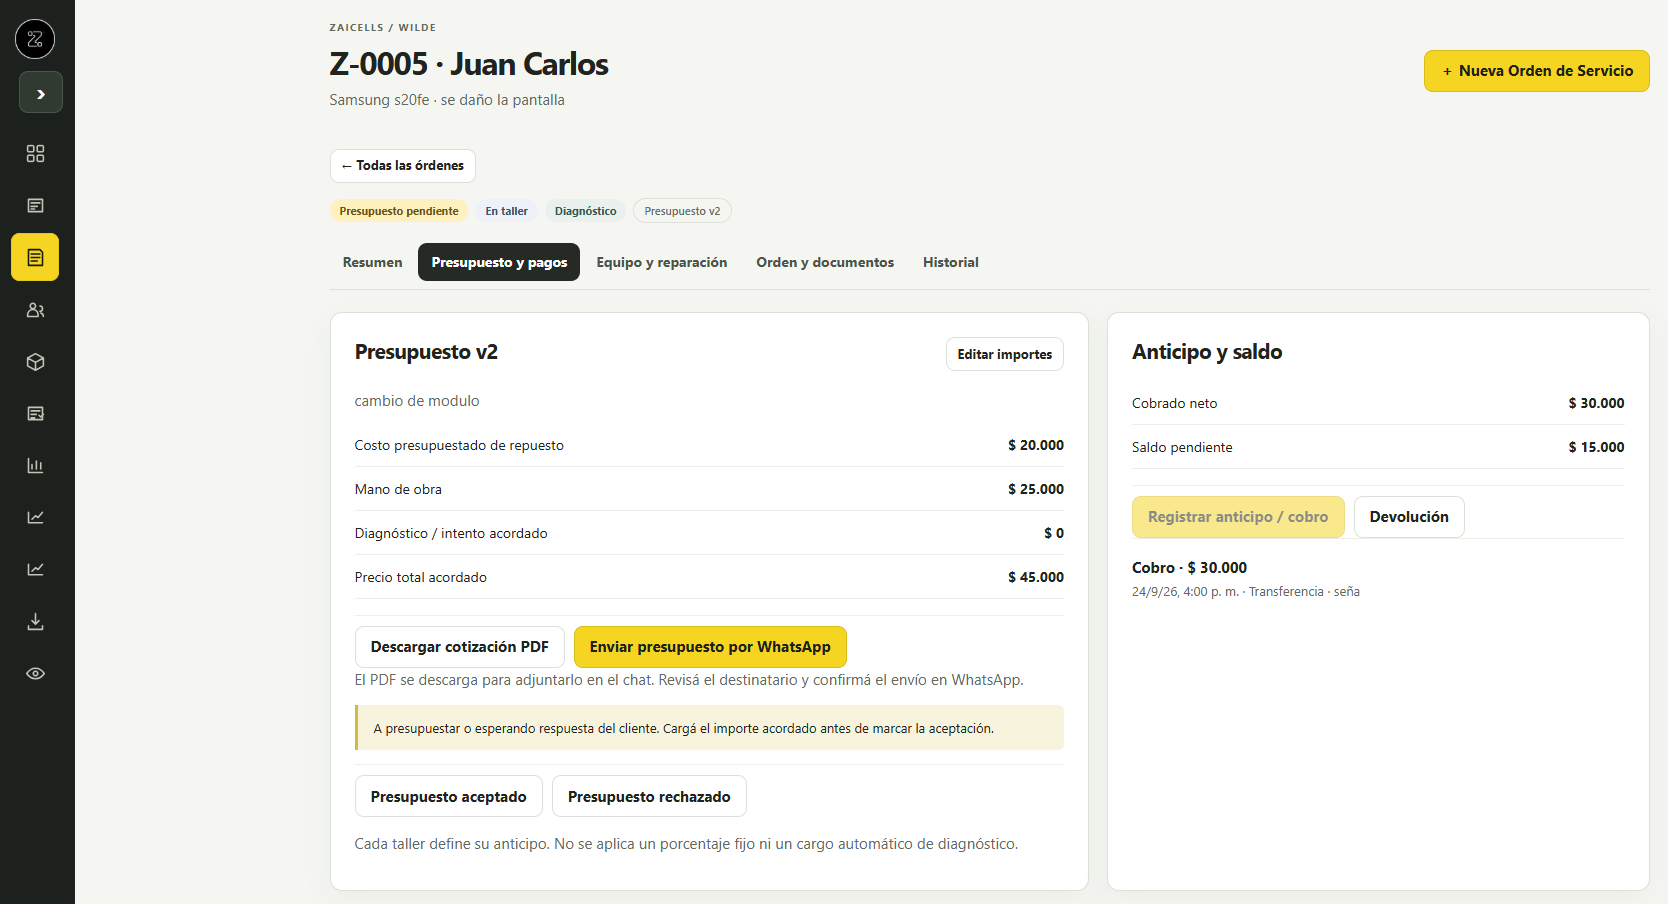Switch to the Resumen tab
This screenshot has width=1668, height=904.
coord(373,262)
